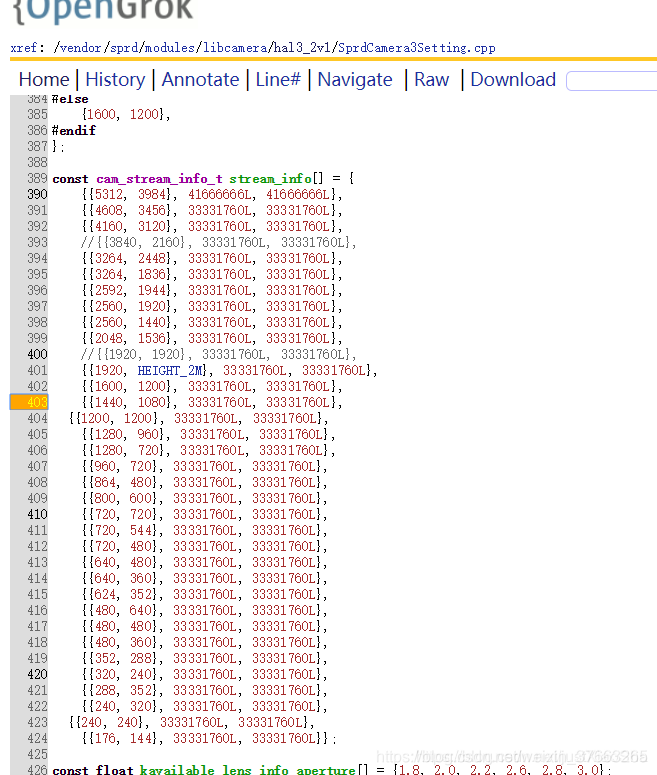Click the {1280, 720} entry text
Image resolution: width=657 pixels, height=775 pixels.
(x=127, y=450)
